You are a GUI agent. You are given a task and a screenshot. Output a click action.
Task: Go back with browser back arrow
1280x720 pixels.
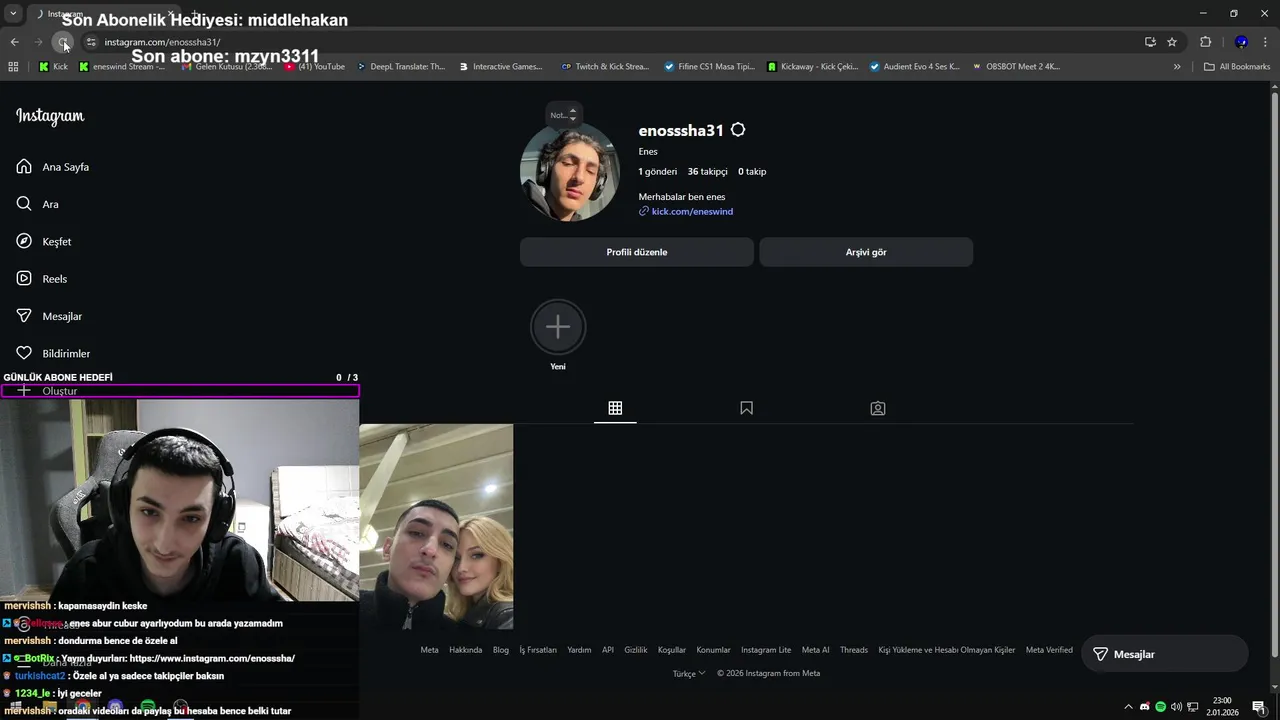tap(14, 42)
